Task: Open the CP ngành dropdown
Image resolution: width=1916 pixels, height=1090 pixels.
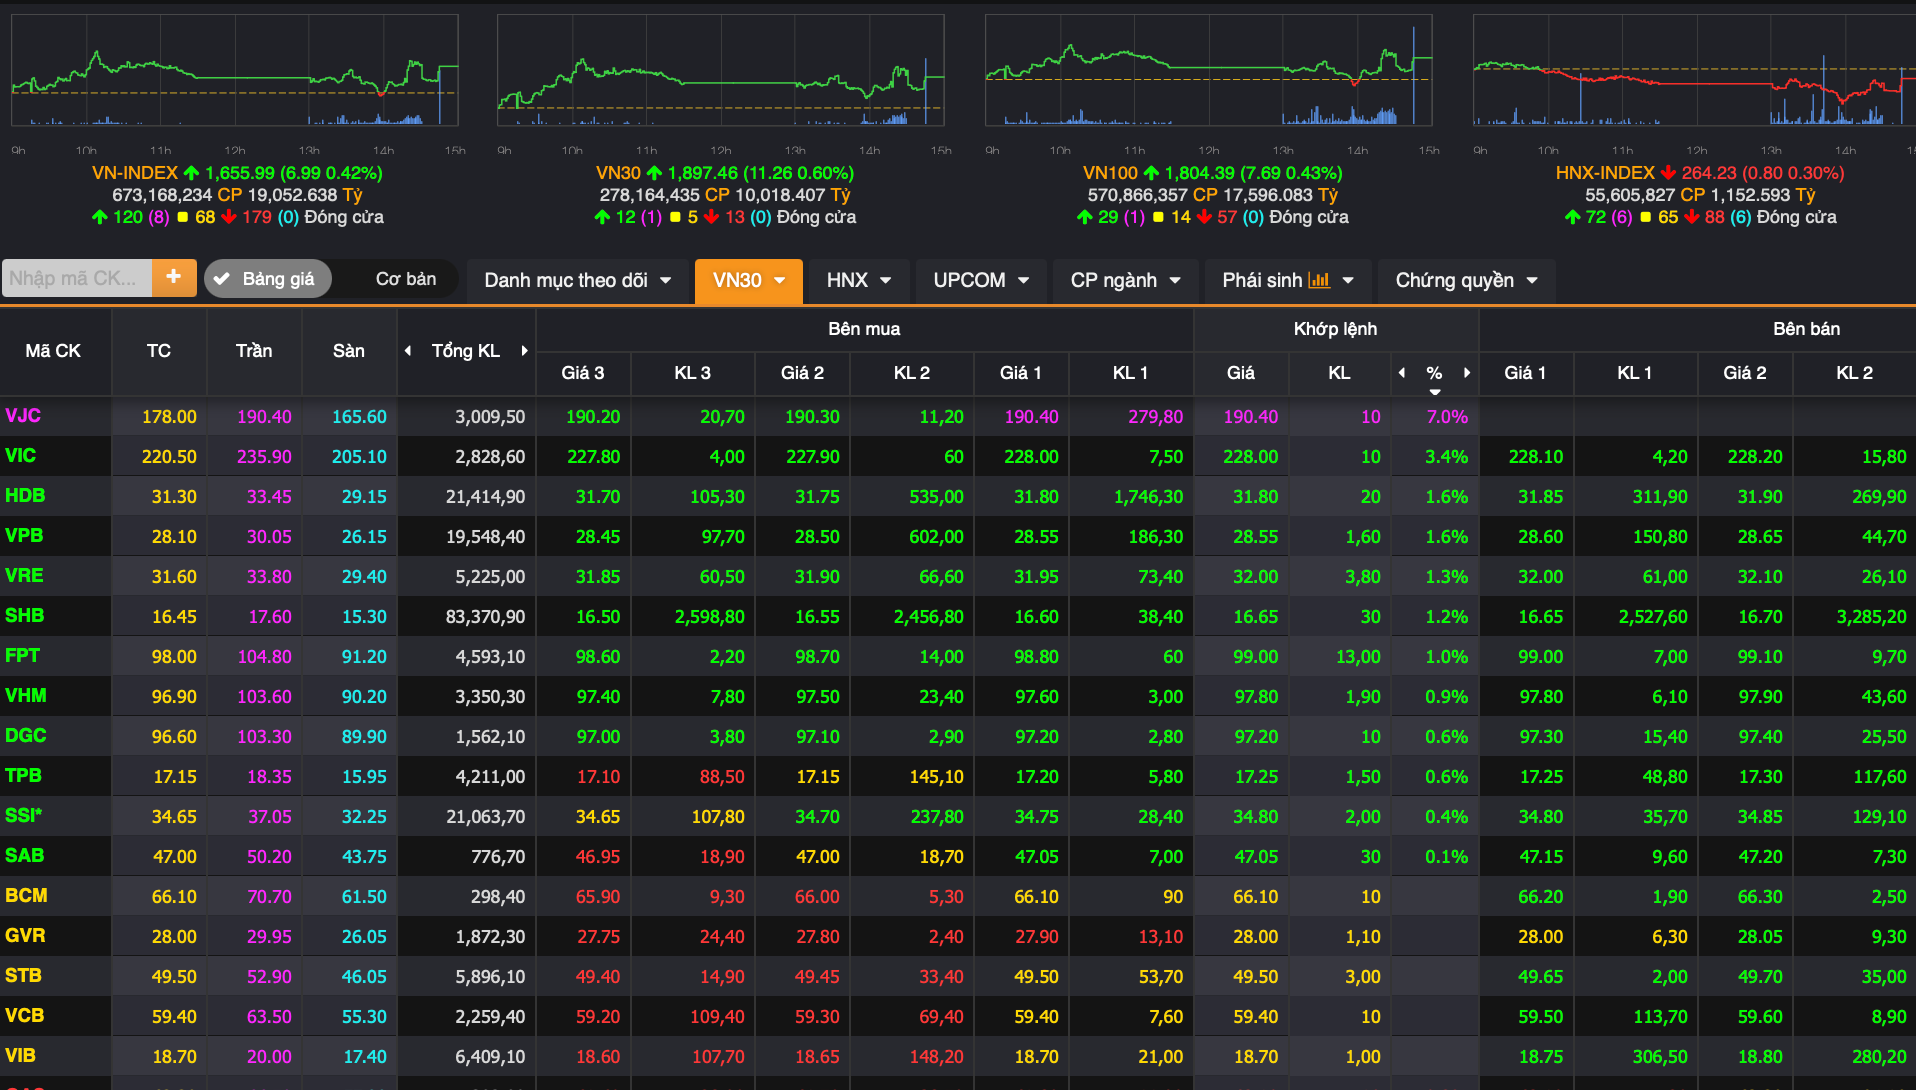Action: pyautogui.click(x=1125, y=281)
